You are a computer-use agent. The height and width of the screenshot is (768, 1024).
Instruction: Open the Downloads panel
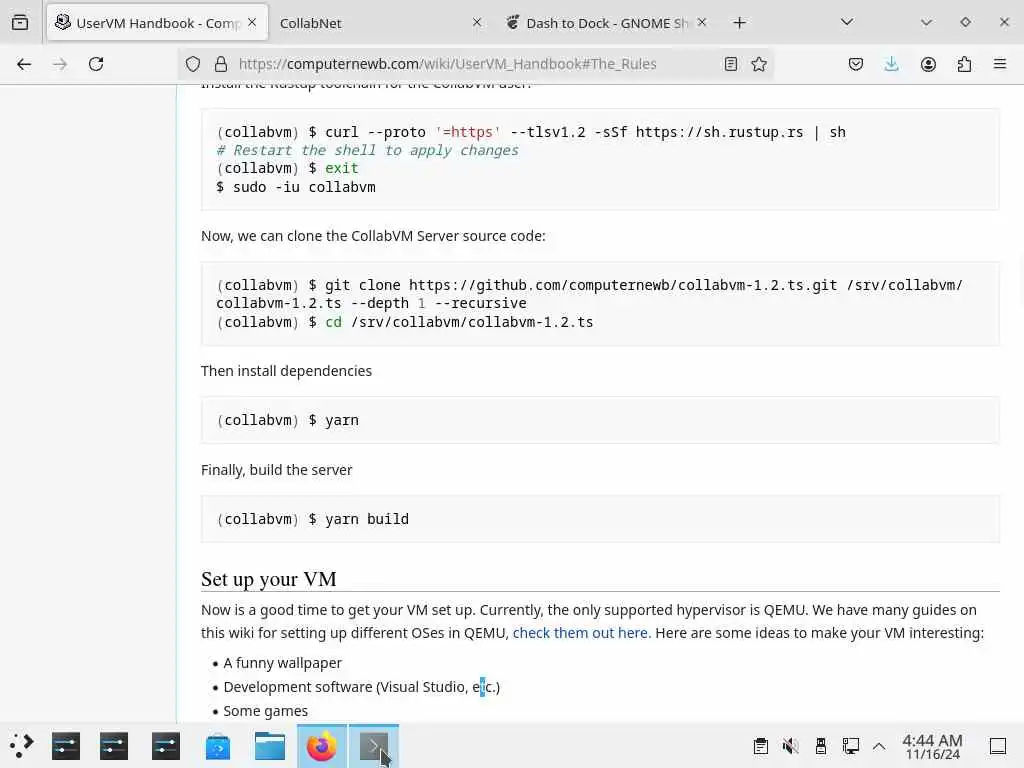[x=891, y=64]
